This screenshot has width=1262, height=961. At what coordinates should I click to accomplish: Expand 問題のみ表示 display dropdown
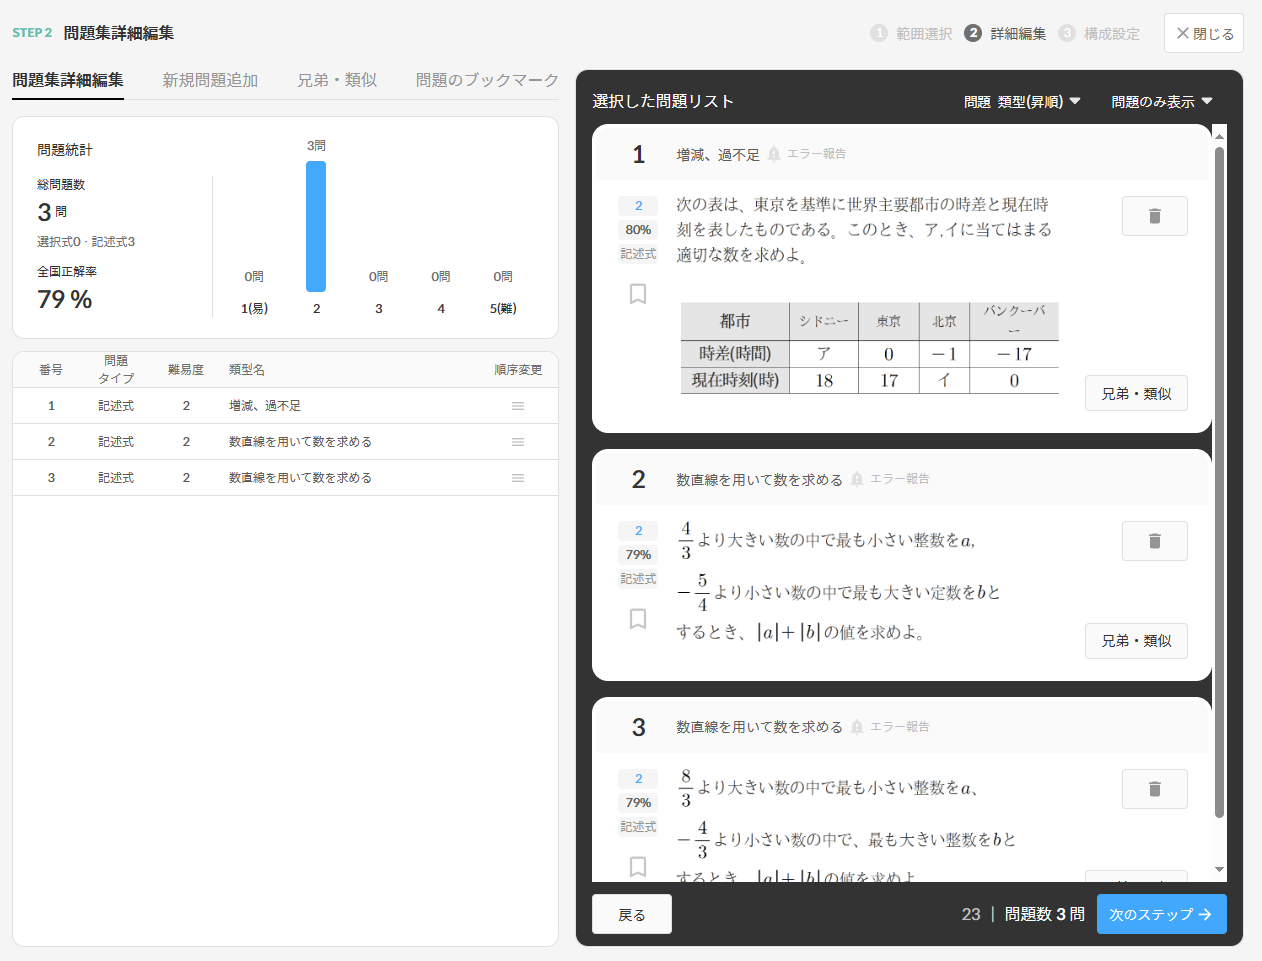tap(1161, 102)
